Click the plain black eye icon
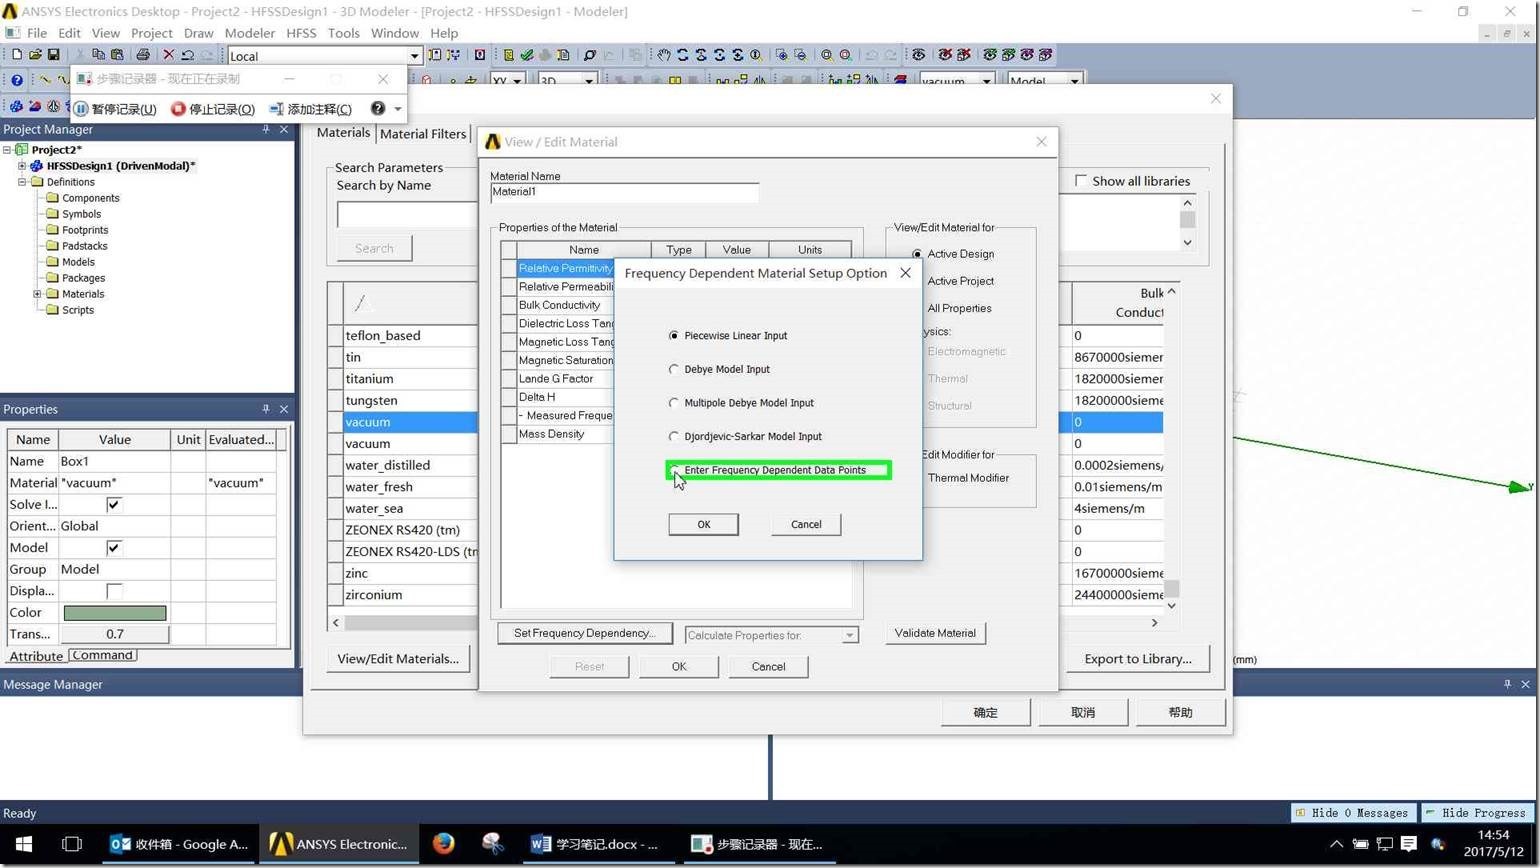This screenshot has width=1540, height=868. [919, 55]
